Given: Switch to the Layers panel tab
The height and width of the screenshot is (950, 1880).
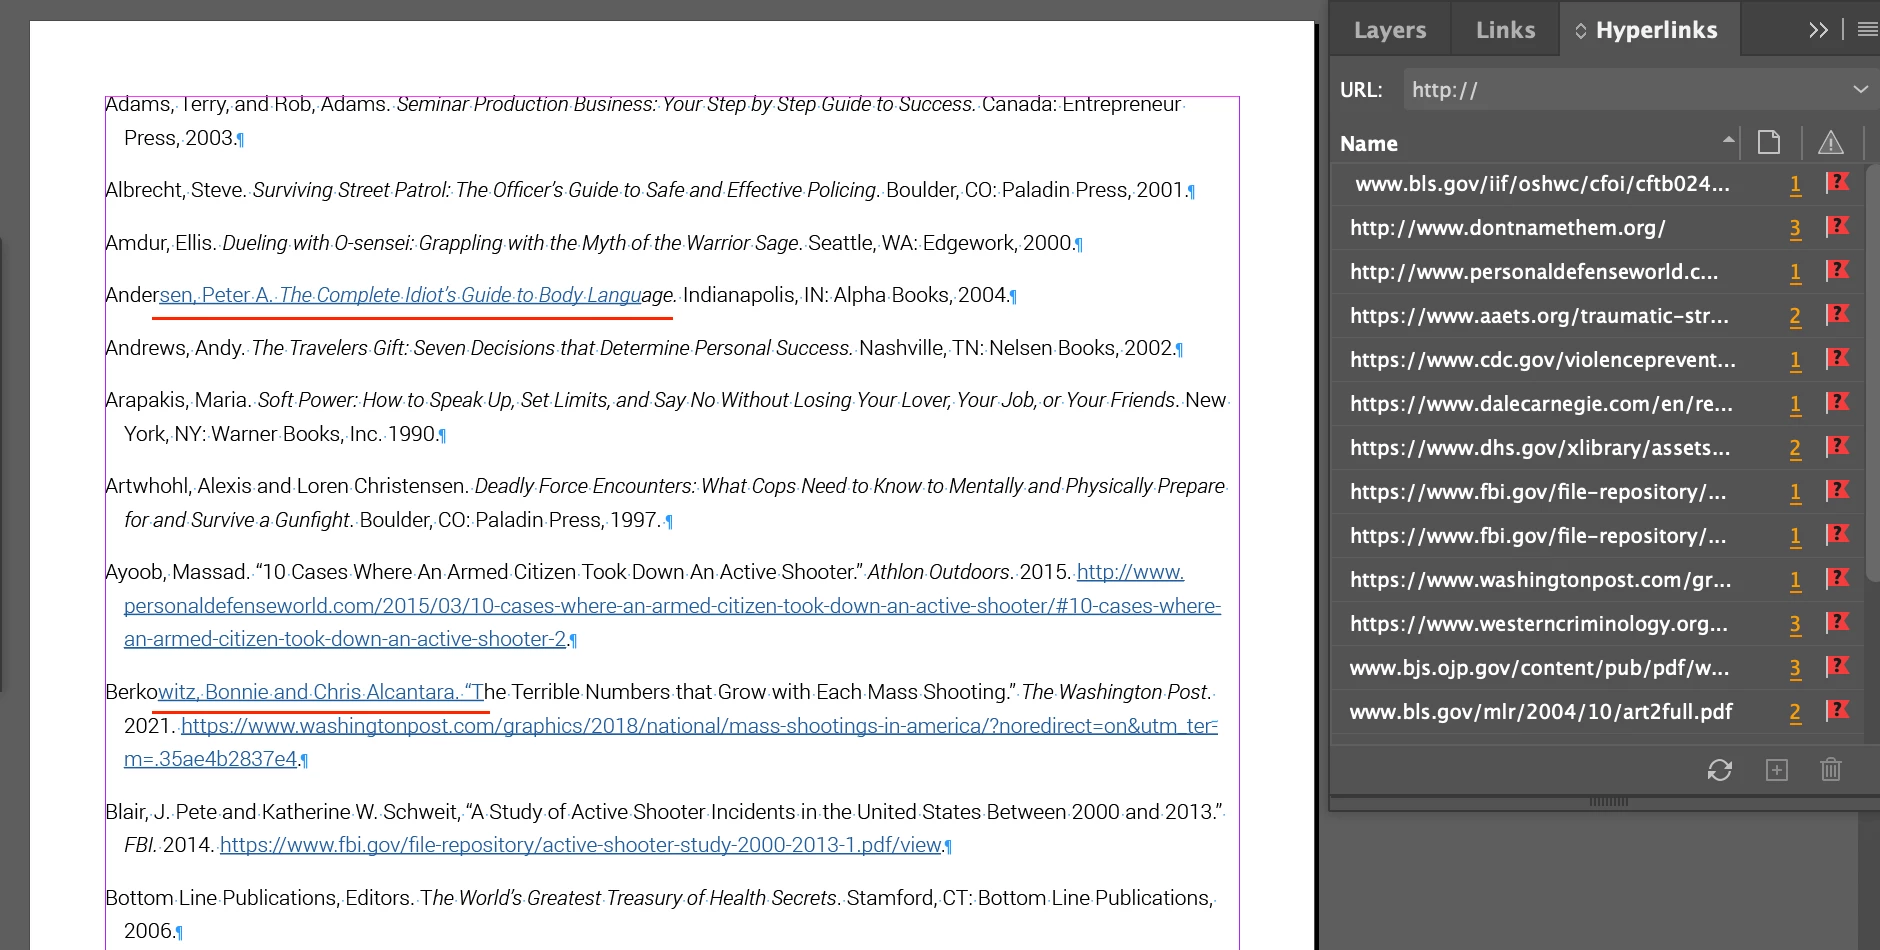Looking at the screenshot, I should (x=1390, y=30).
